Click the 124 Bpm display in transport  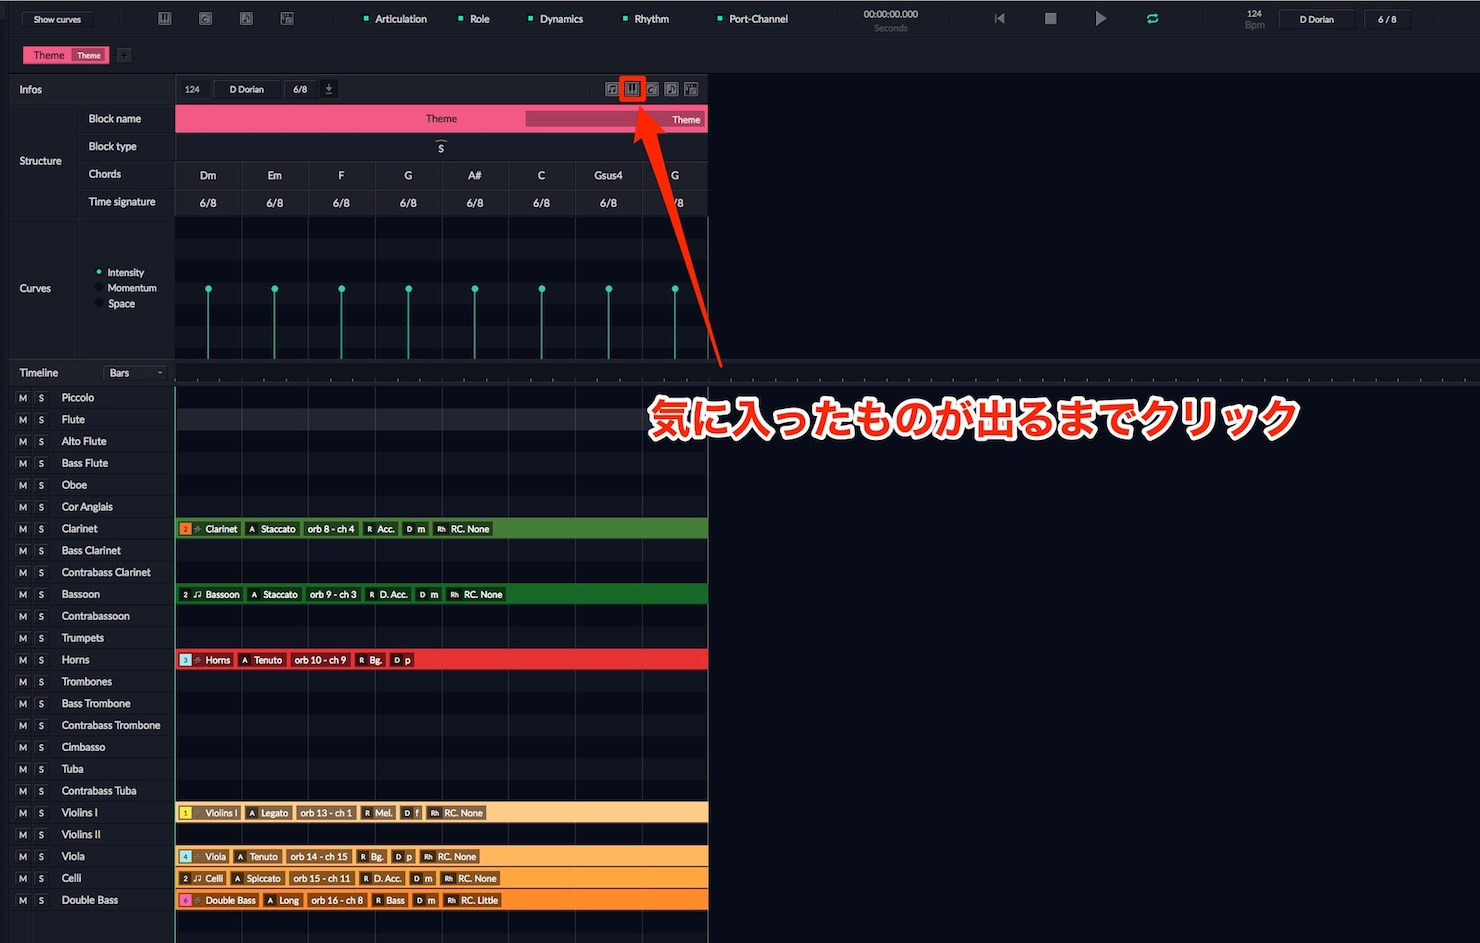coord(1254,19)
